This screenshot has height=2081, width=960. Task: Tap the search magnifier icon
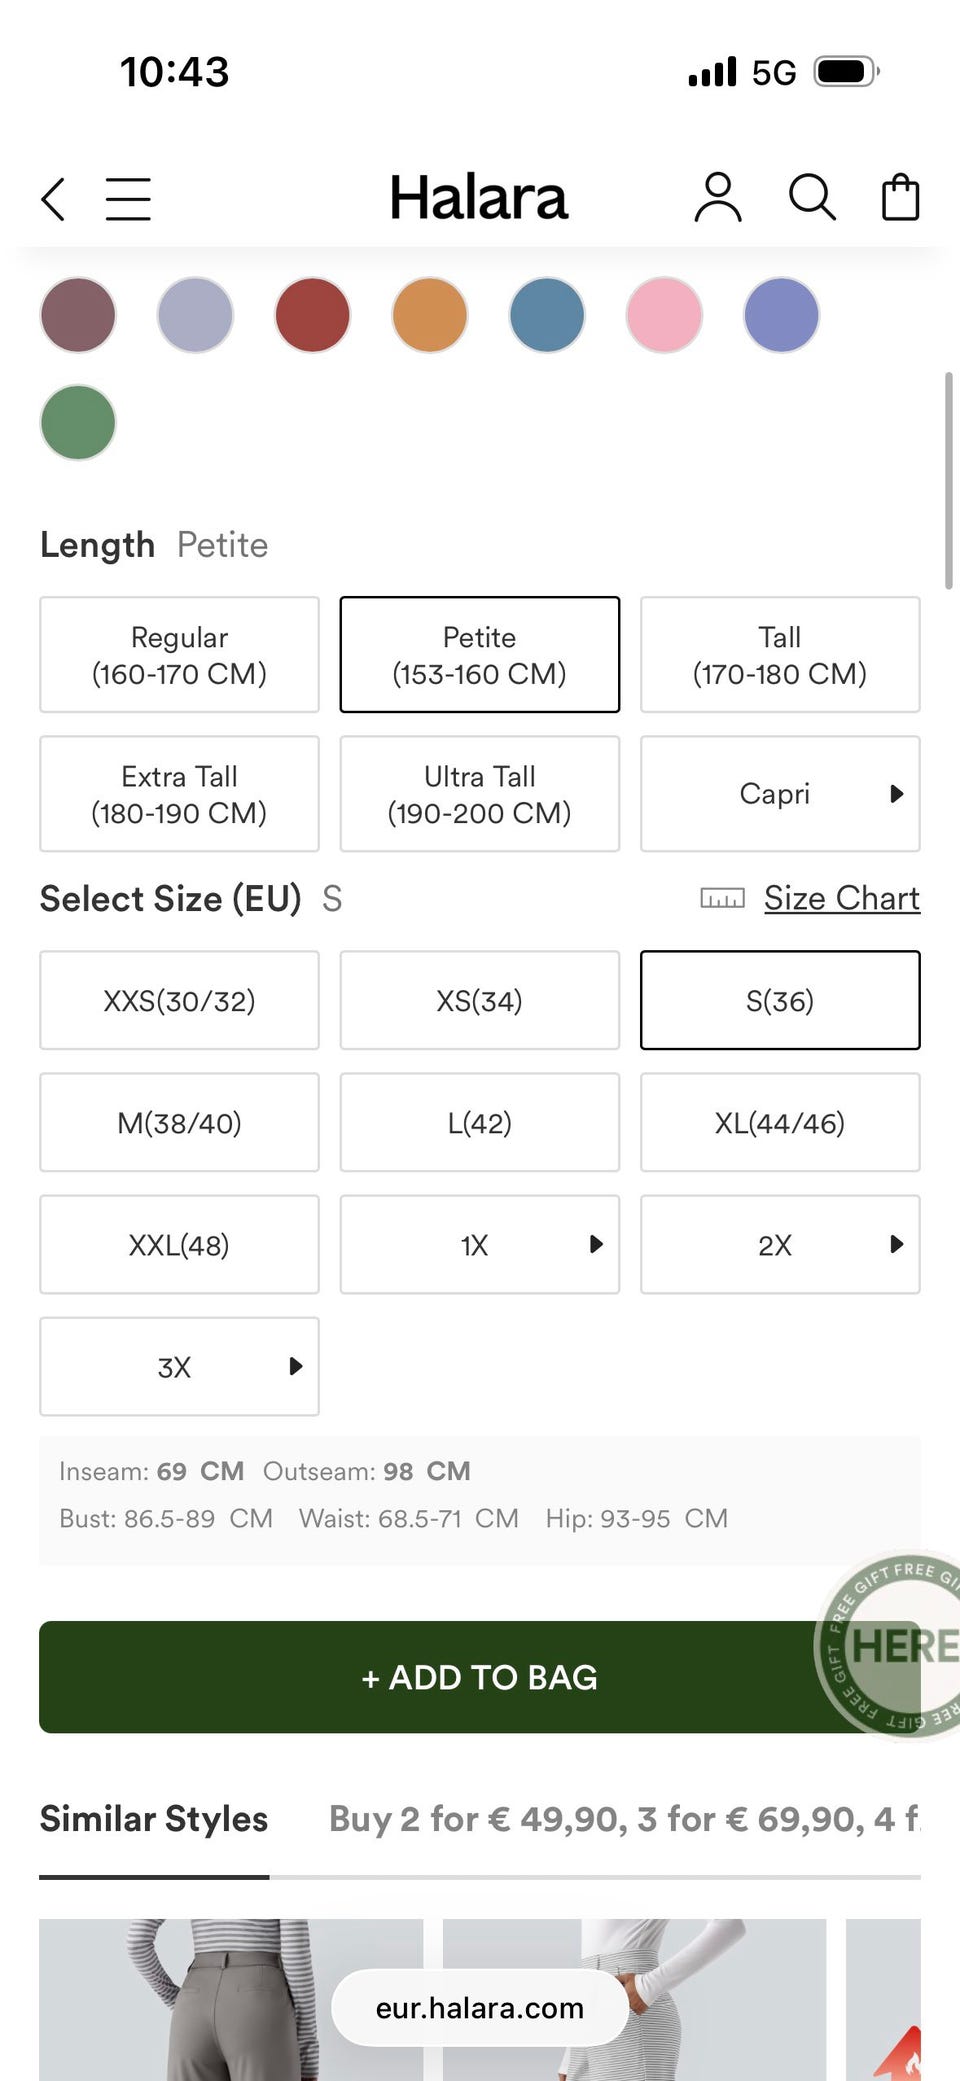811,197
